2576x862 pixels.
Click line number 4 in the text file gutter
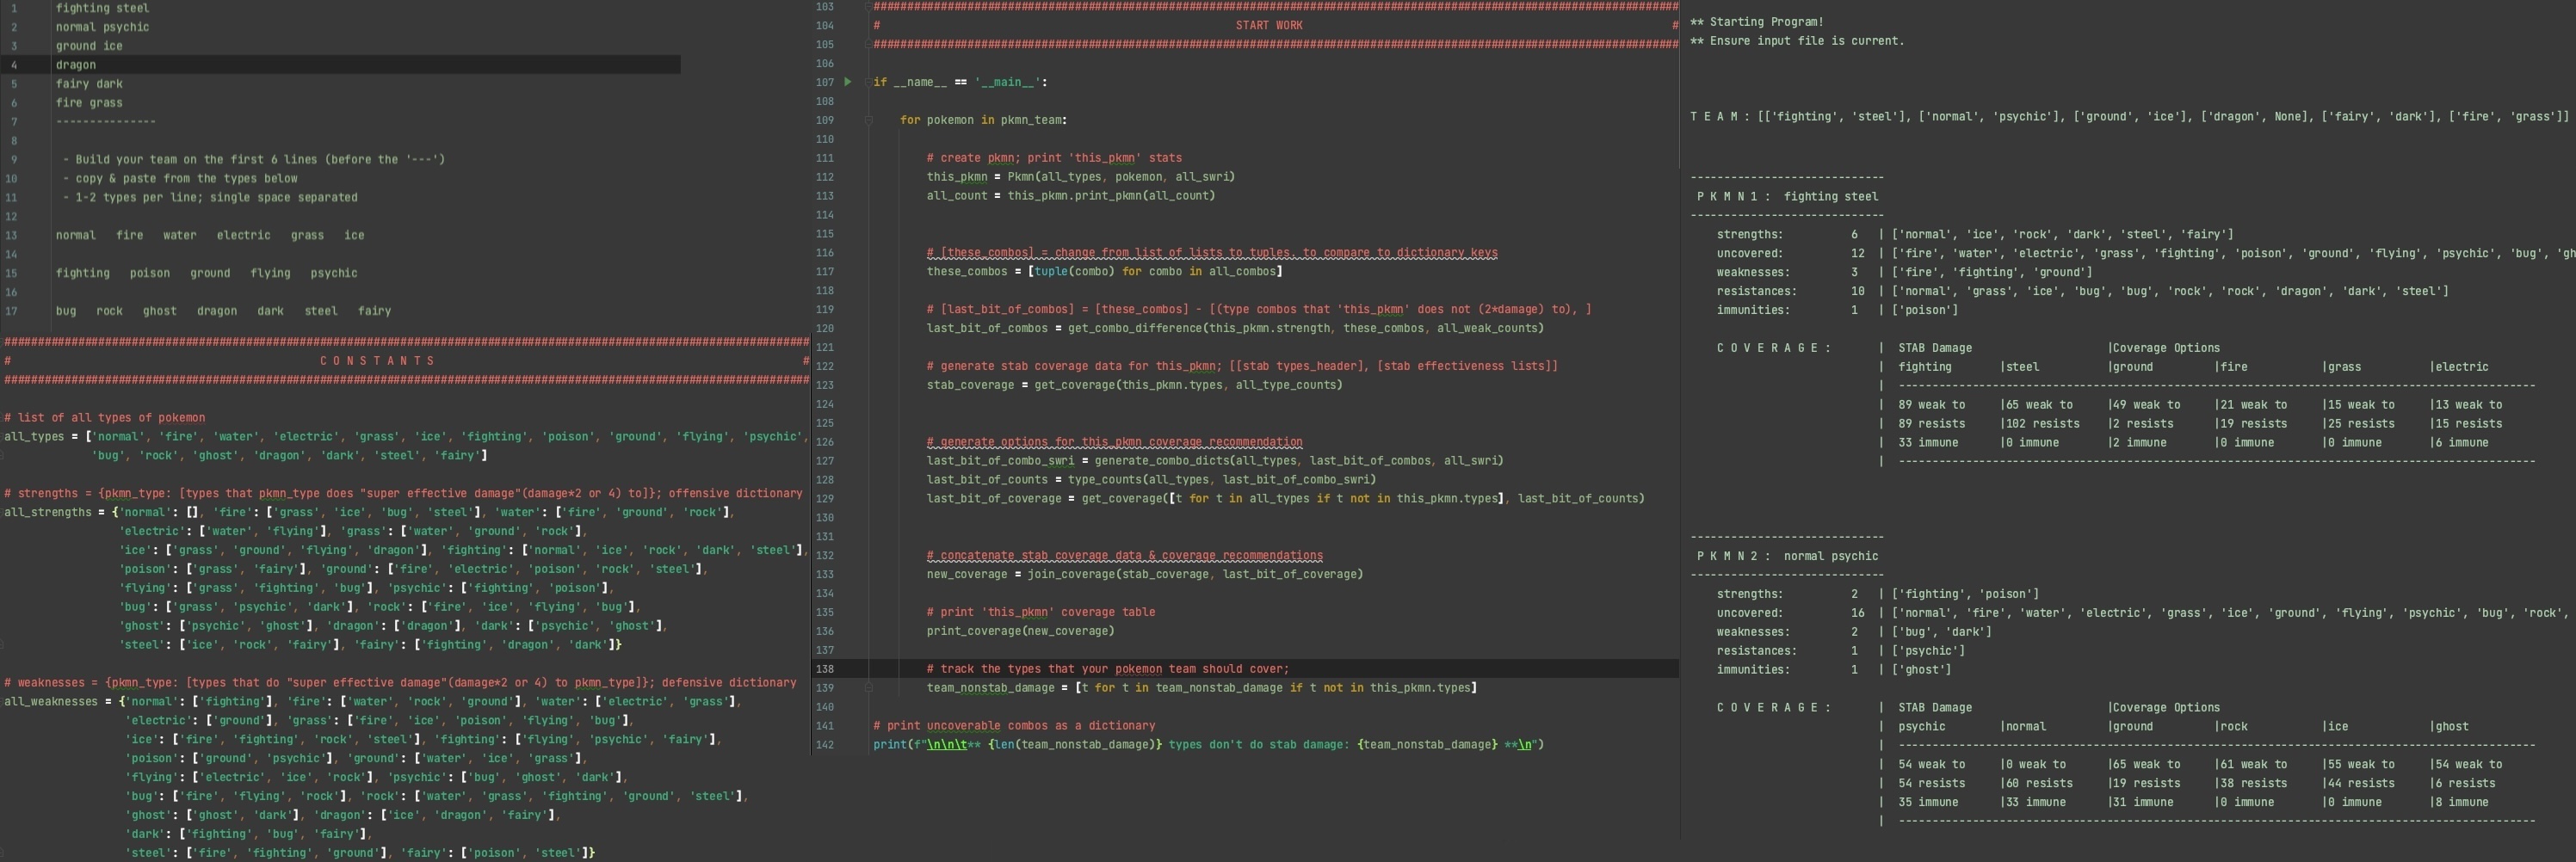coord(14,65)
